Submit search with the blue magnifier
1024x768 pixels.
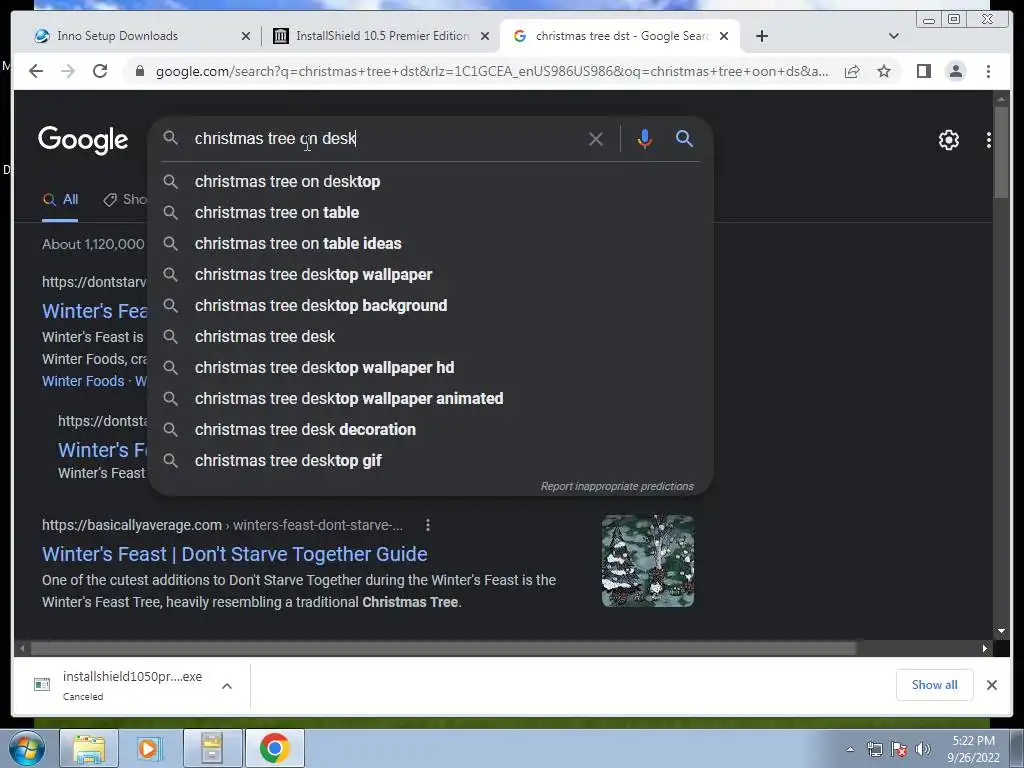click(684, 138)
